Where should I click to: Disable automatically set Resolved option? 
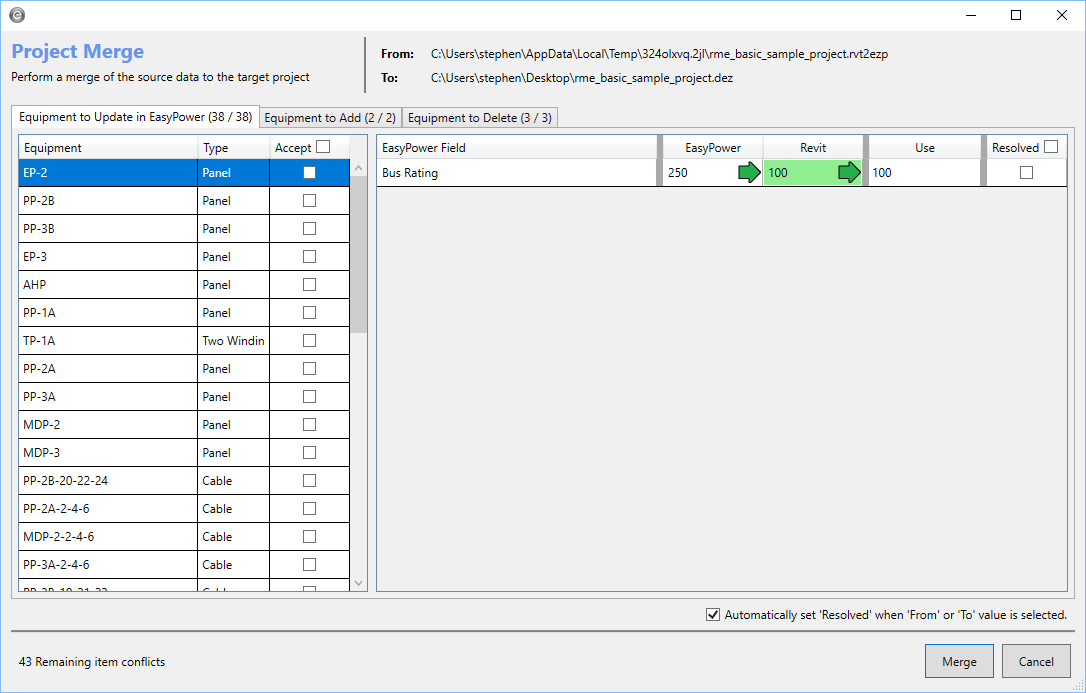click(713, 615)
